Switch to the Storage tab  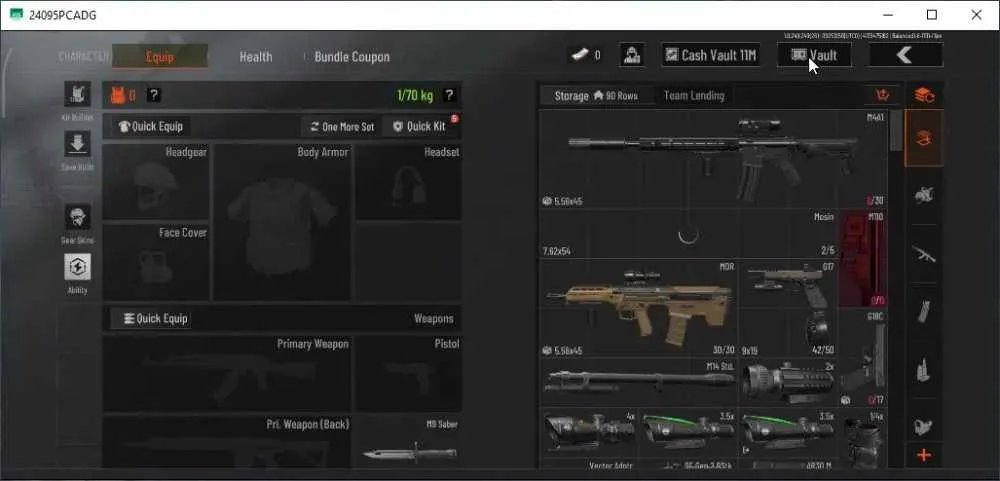point(596,96)
